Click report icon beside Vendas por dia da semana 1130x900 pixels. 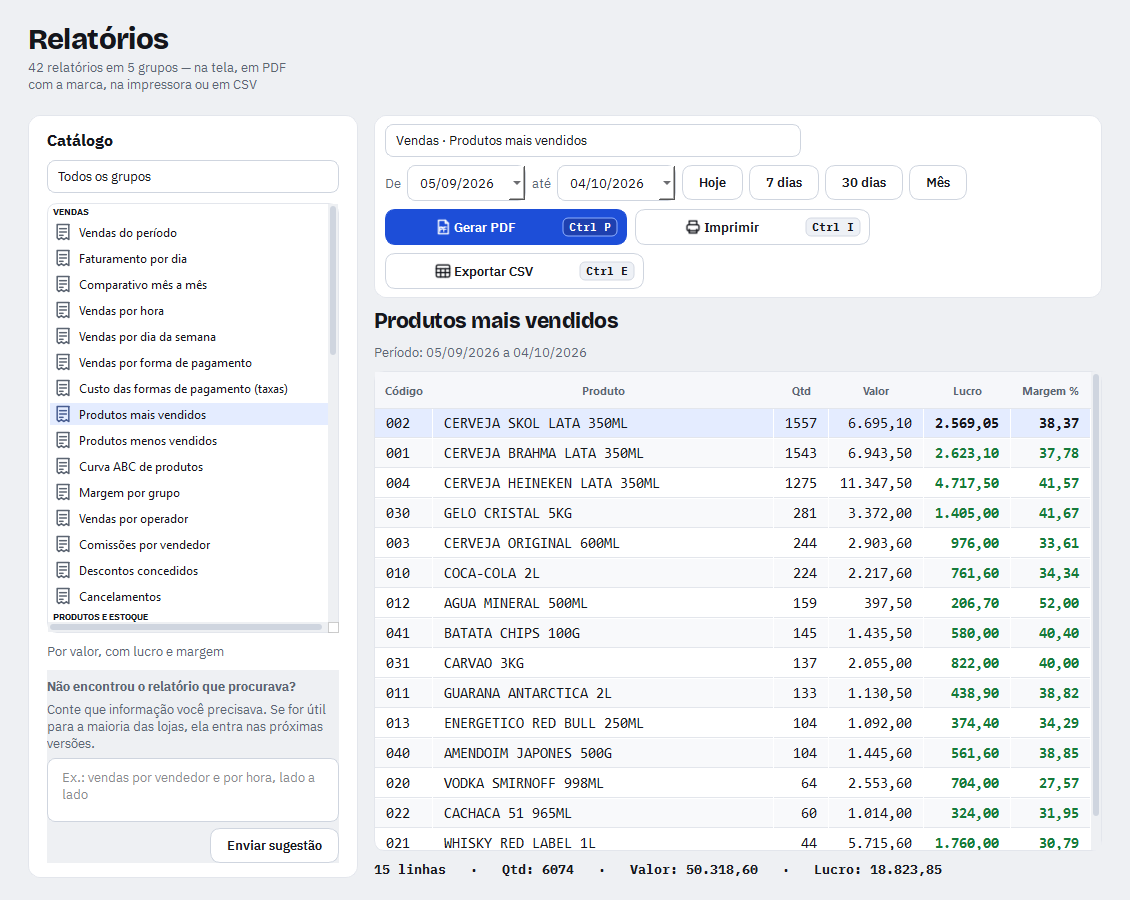pos(63,337)
